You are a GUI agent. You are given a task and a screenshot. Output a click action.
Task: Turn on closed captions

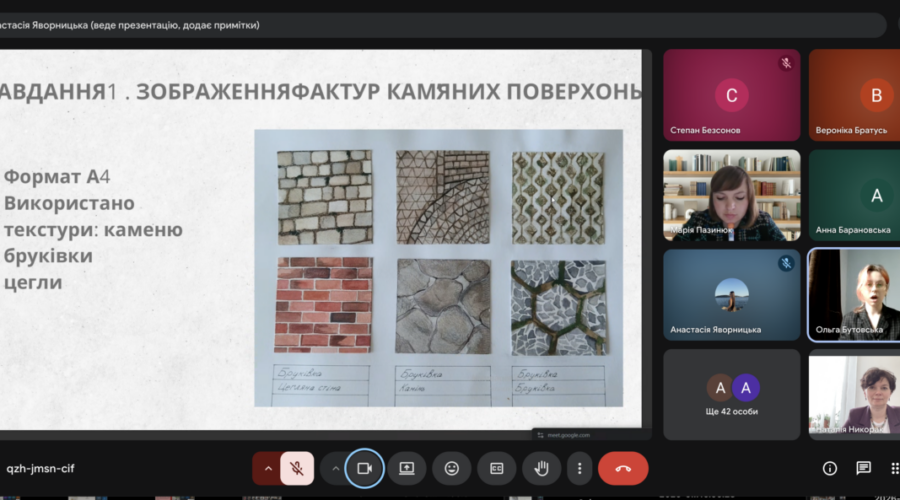pos(496,468)
